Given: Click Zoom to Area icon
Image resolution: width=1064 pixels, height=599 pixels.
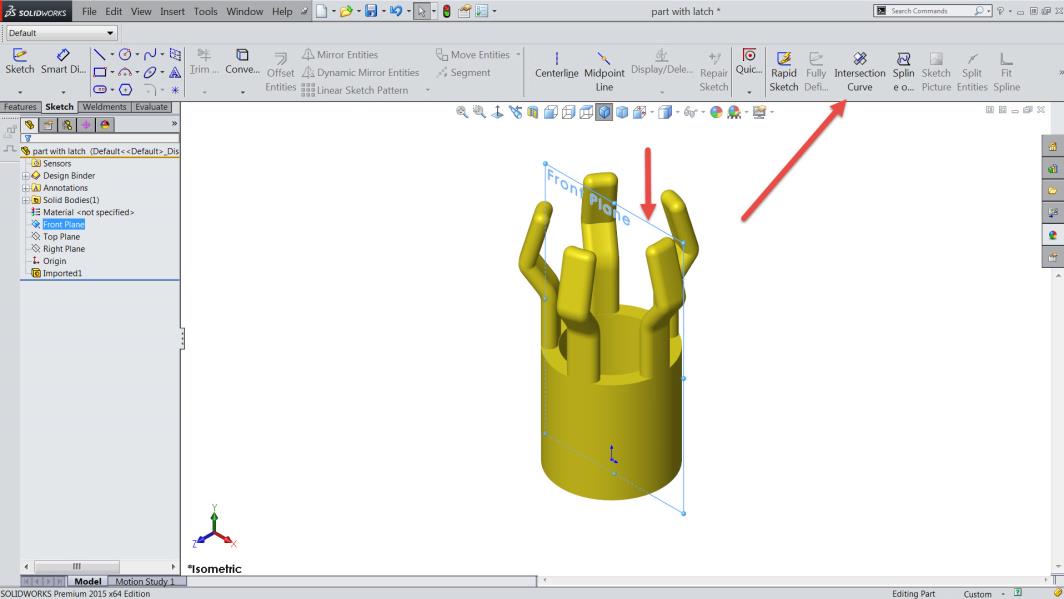Looking at the screenshot, I should point(479,112).
